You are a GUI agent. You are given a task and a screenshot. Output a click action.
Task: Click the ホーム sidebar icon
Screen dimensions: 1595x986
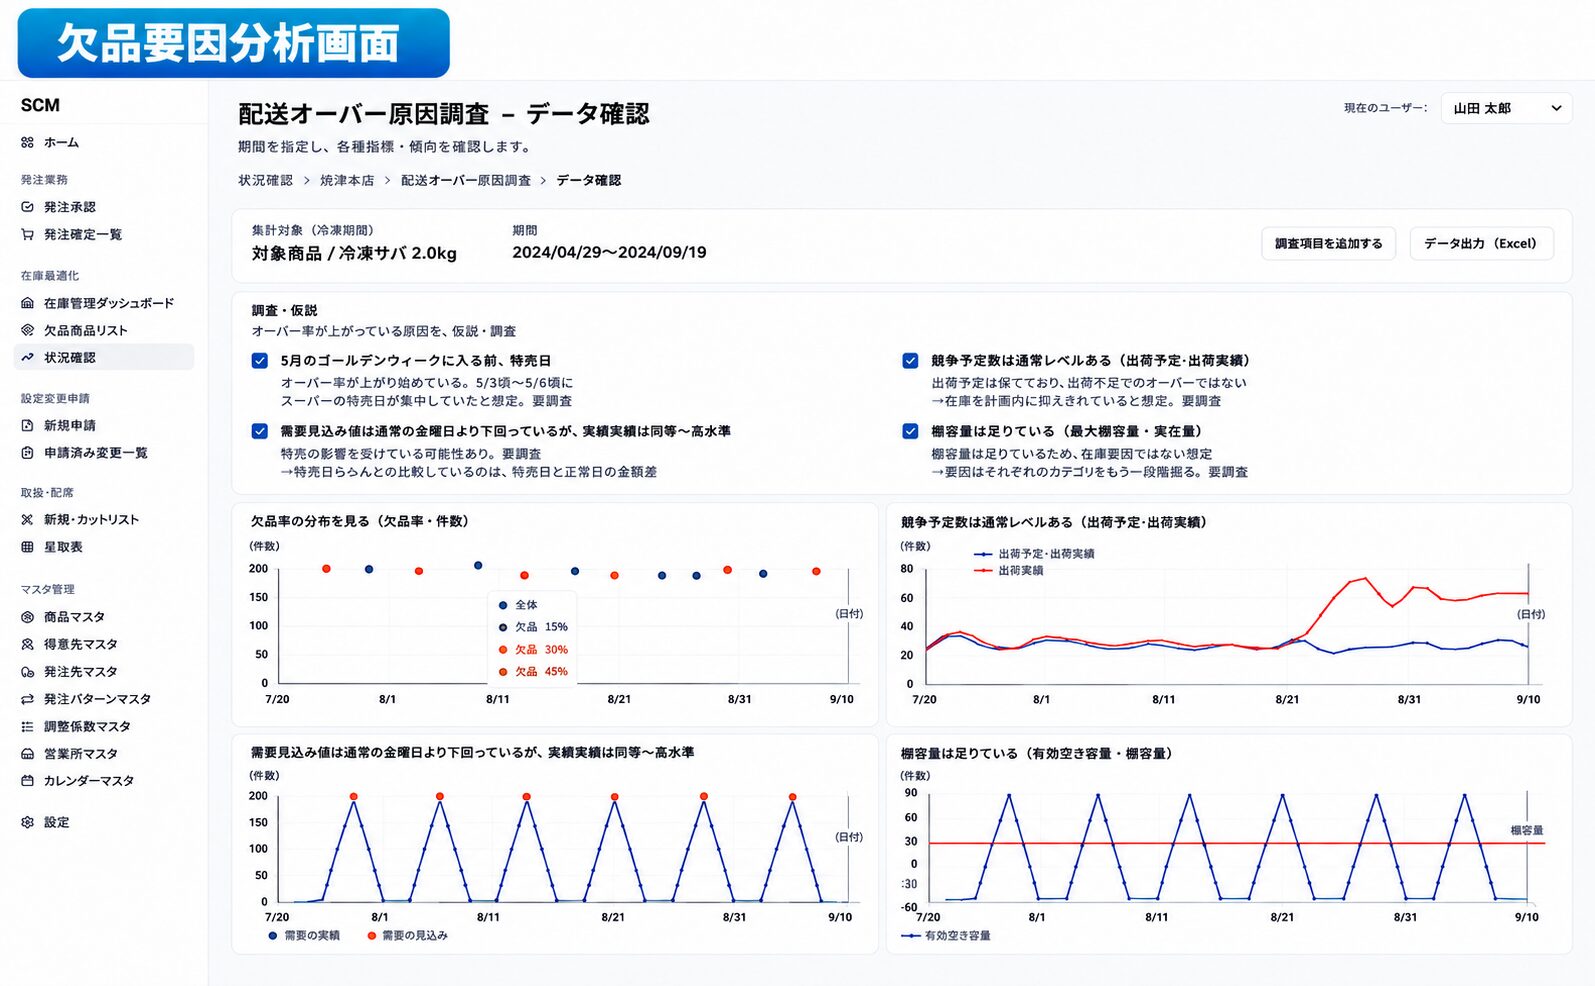point(28,143)
